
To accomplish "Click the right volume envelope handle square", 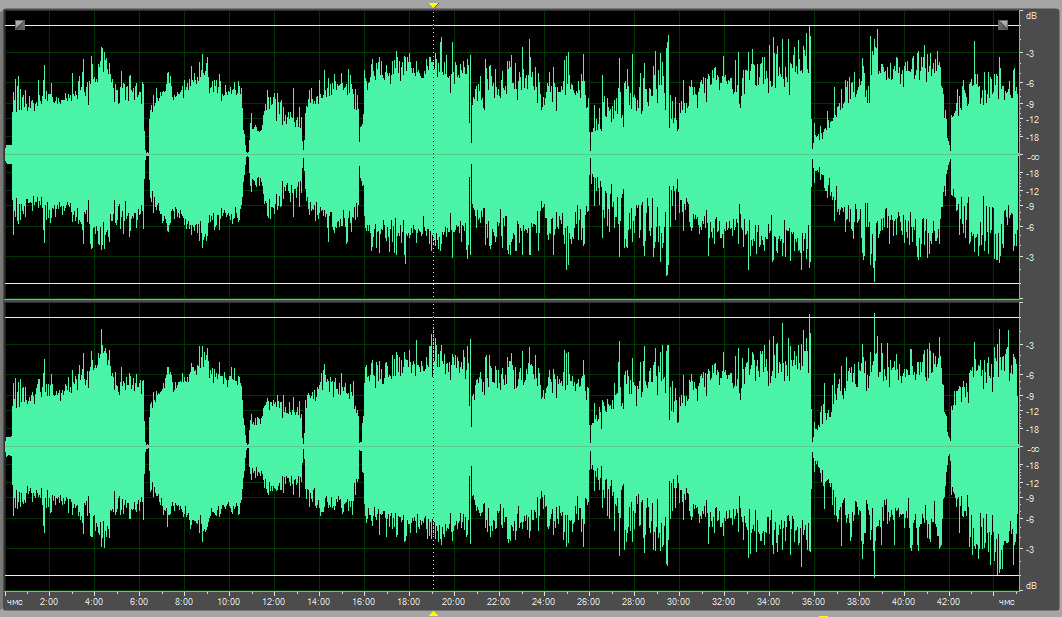I will click(x=1003, y=25).
